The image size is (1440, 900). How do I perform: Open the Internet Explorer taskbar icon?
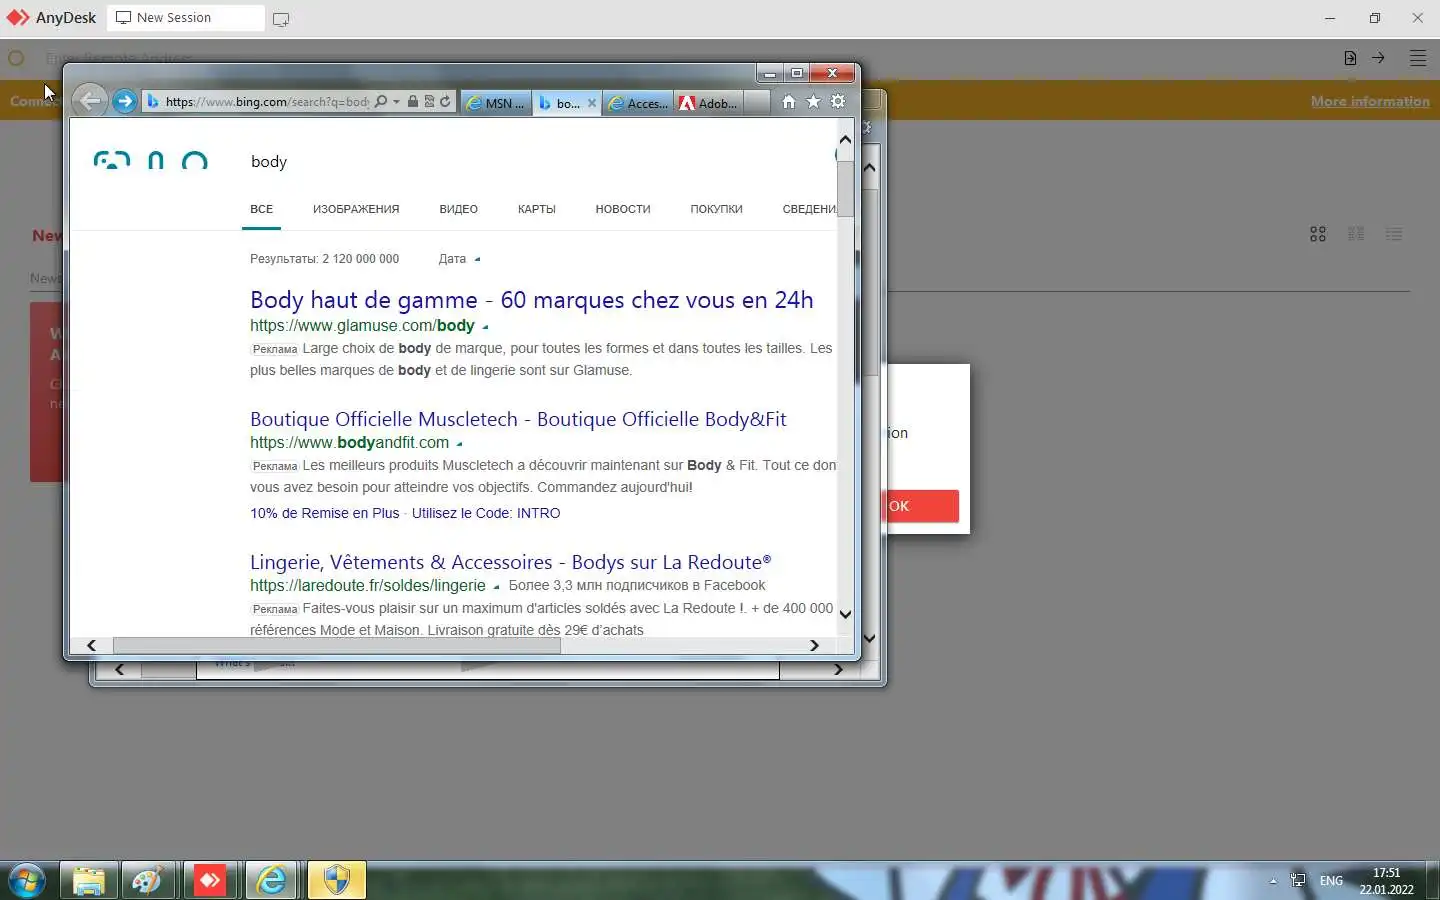(272, 880)
